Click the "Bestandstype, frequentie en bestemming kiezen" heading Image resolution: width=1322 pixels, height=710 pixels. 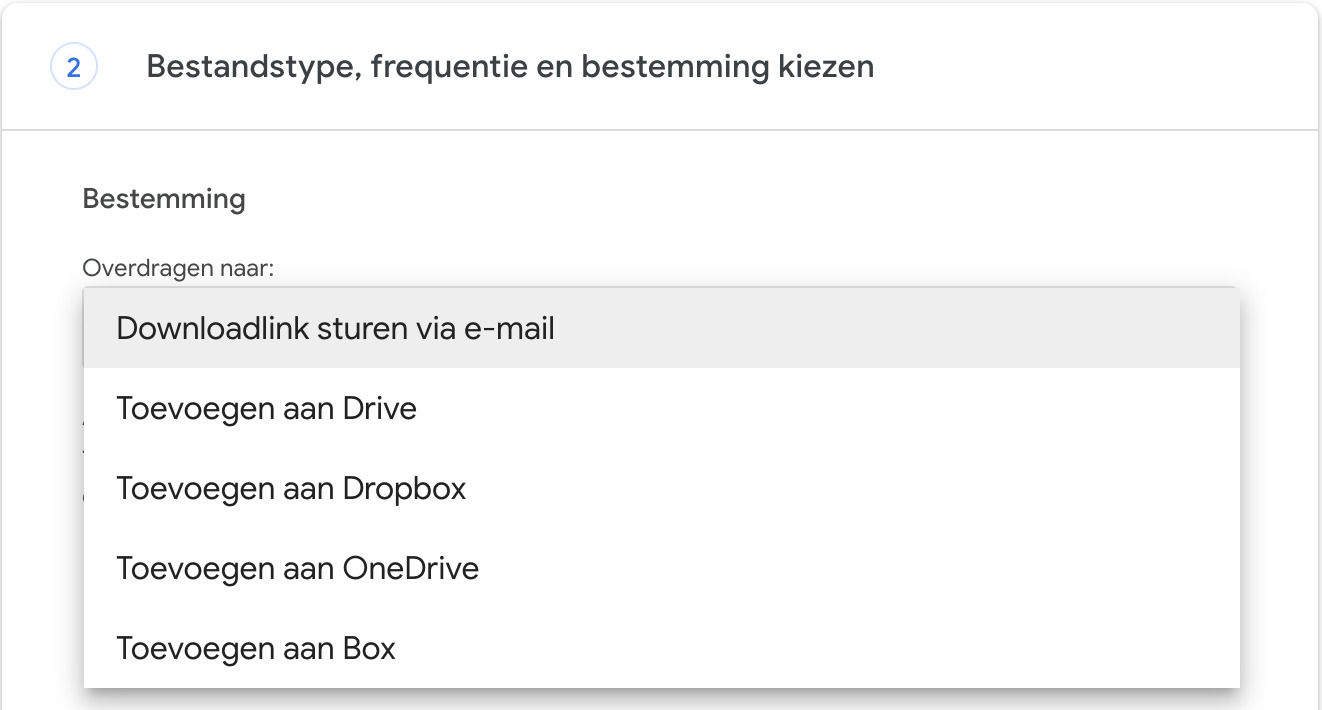point(510,67)
